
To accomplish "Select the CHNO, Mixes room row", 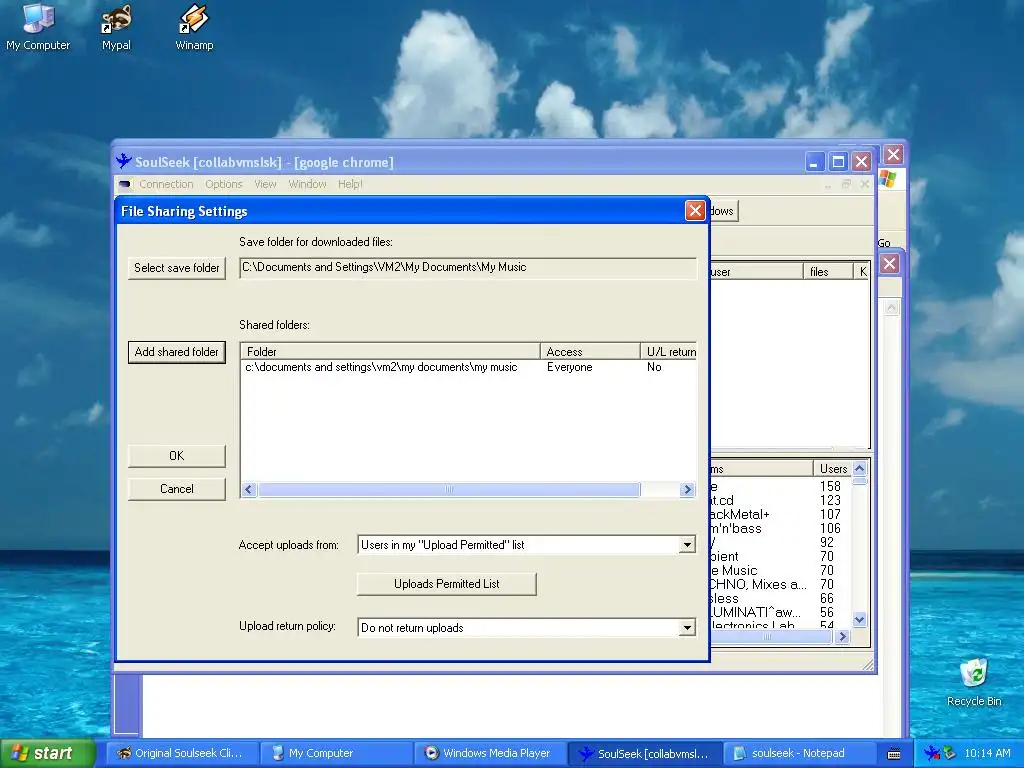I will [x=780, y=584].
